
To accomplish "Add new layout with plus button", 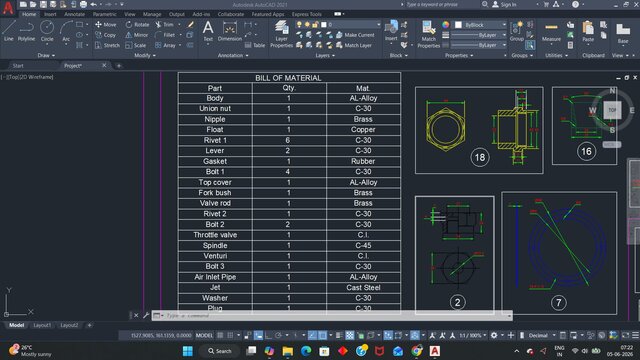I will tap(89, 325).
